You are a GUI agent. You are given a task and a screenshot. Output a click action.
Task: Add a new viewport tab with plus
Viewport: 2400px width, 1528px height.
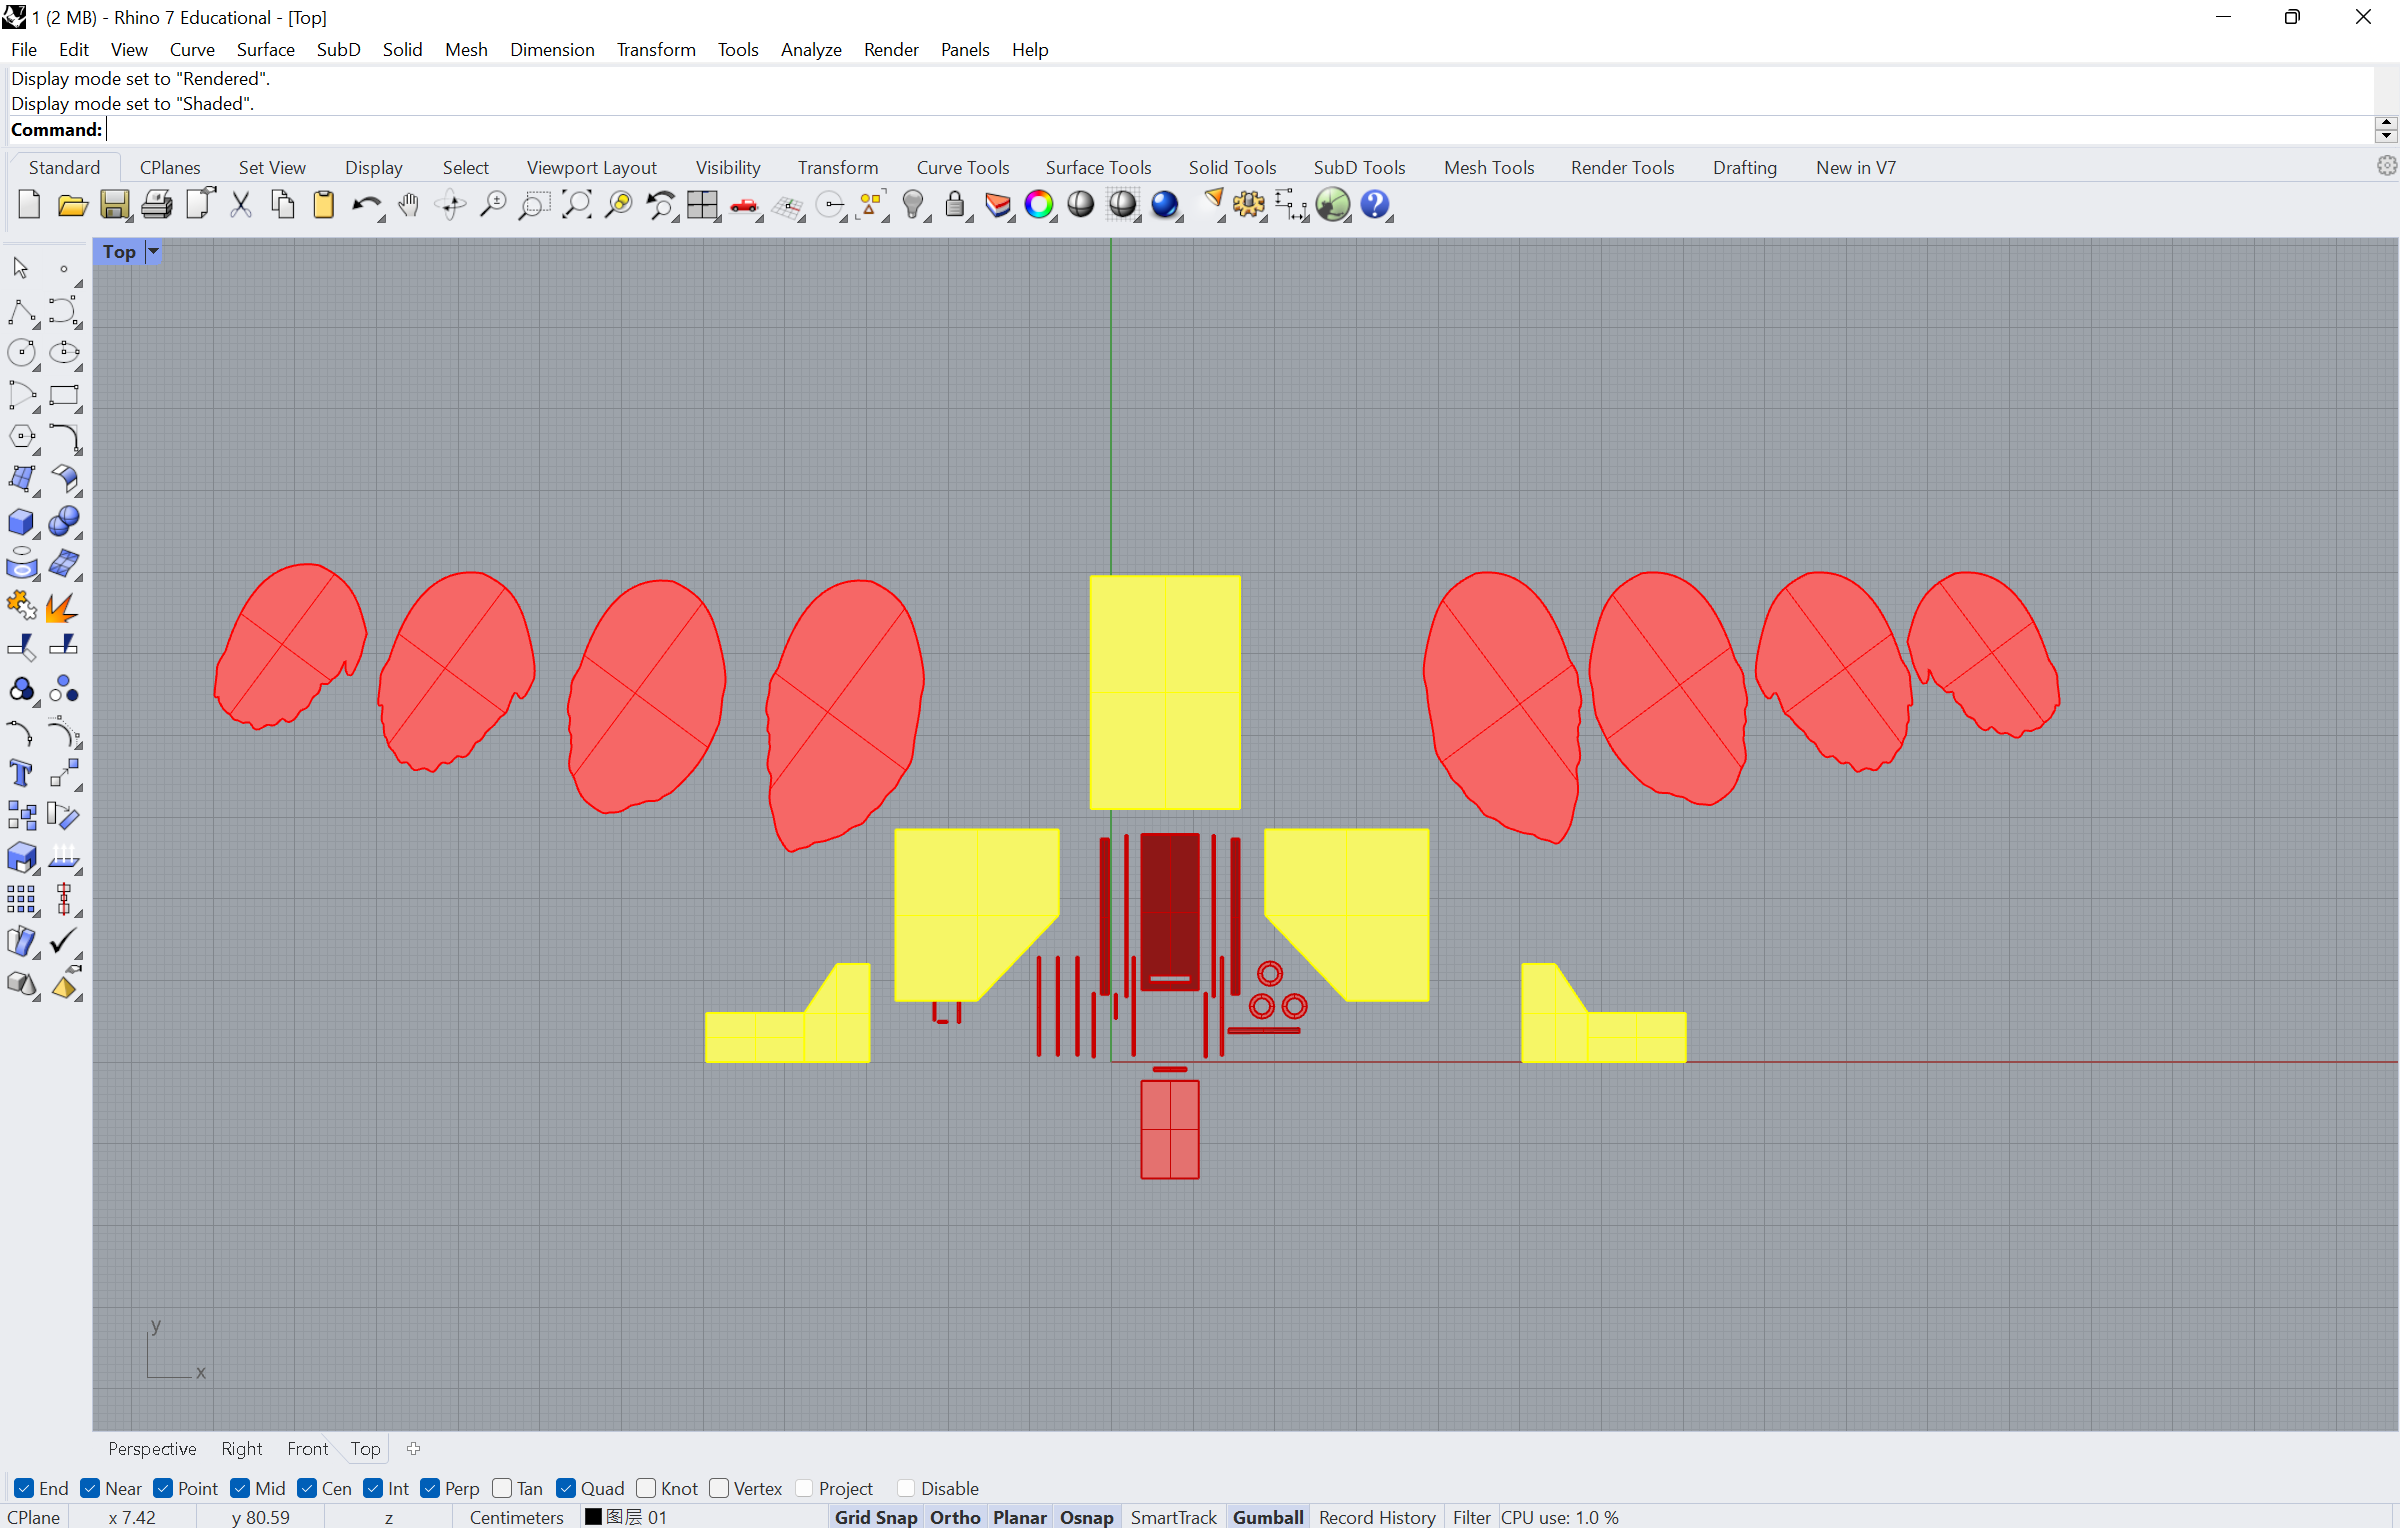coord(413,1448)
